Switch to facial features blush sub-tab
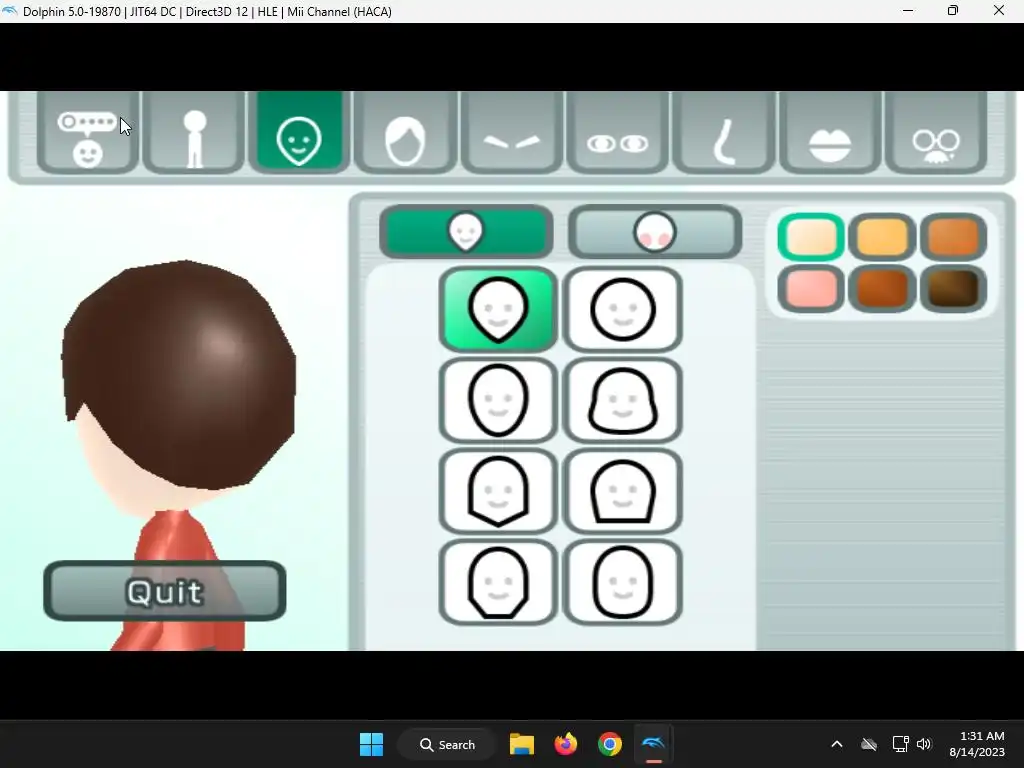This screenshot has height=768, width=1024. click(655, 232)
